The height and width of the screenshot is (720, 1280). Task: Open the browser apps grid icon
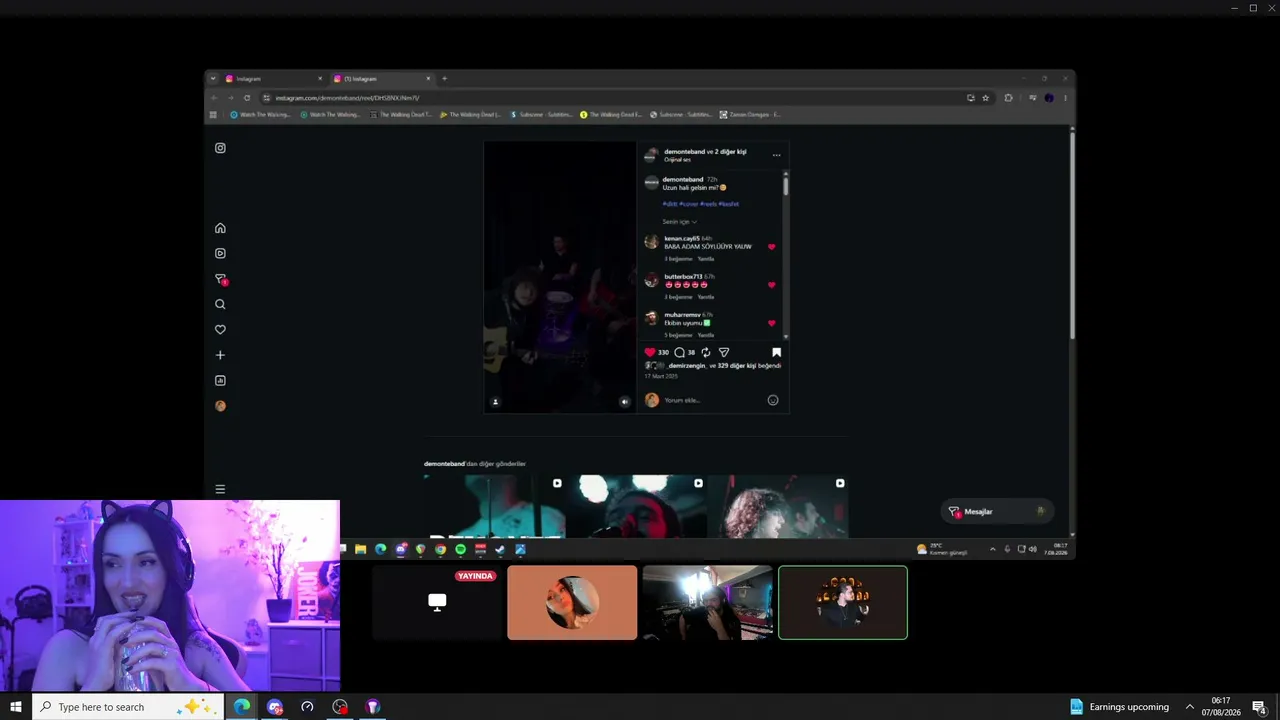(x=213, y=115)
